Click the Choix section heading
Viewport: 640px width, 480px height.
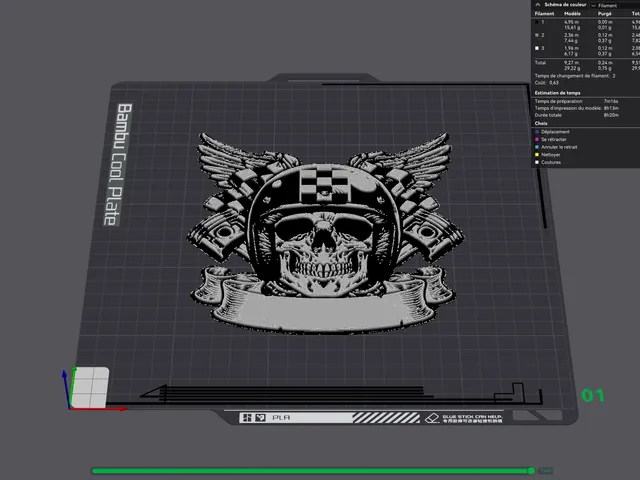pos(541,123)
